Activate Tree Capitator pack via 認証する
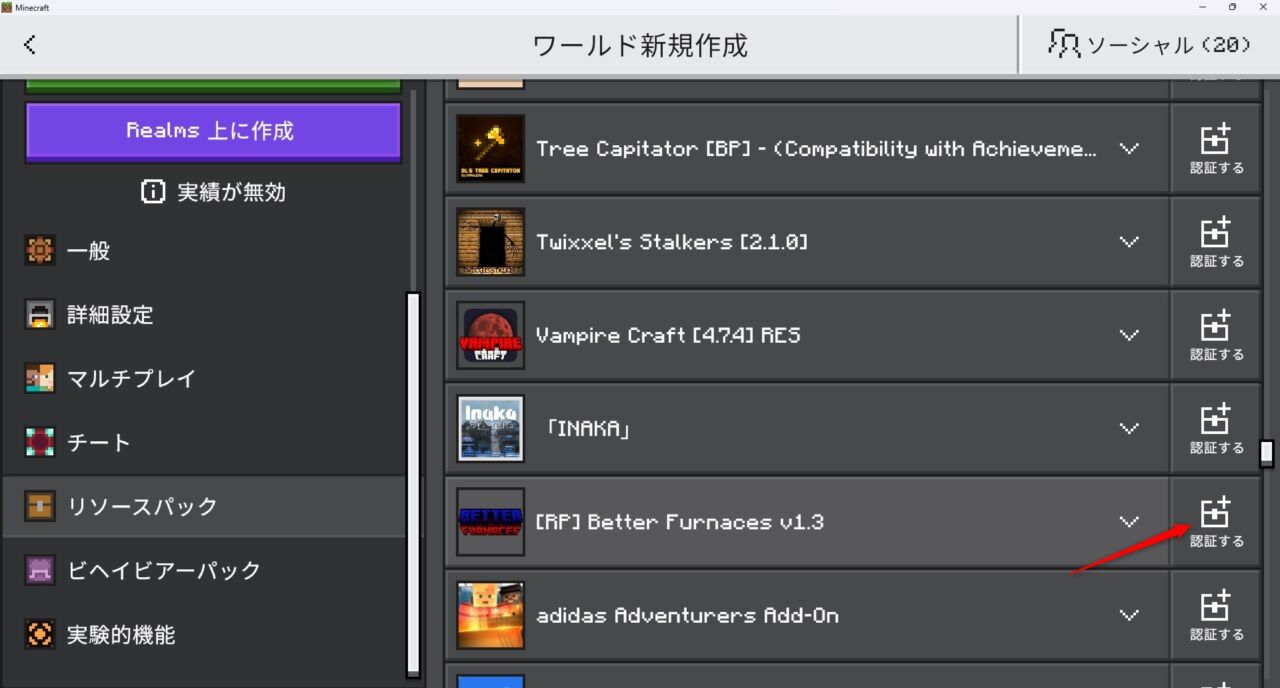 click(x=1216, y=149)
